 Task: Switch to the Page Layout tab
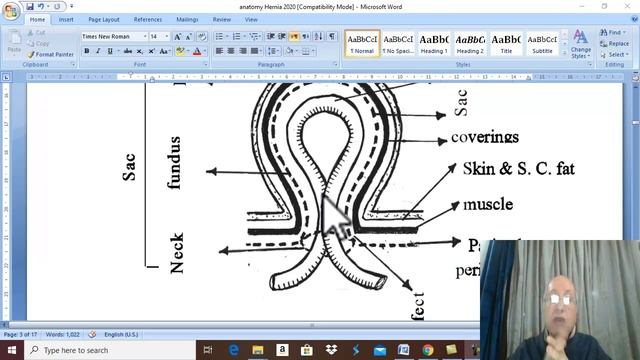[104, 20]
